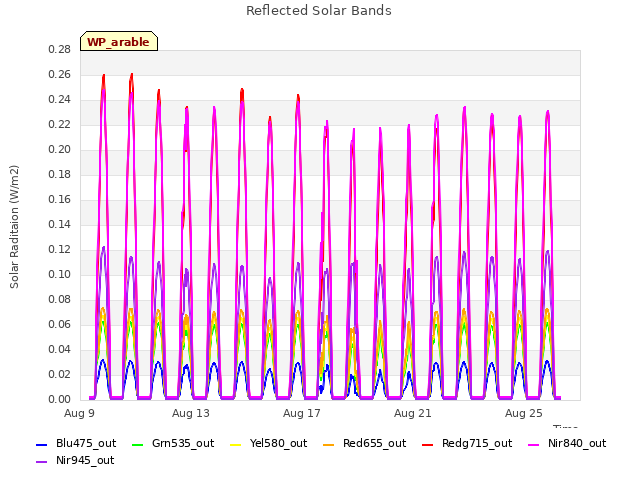The width and height of the screenshot is (640, 480).
Task: Click the red Redg715_out legend color marker
Action: [428, 444]
